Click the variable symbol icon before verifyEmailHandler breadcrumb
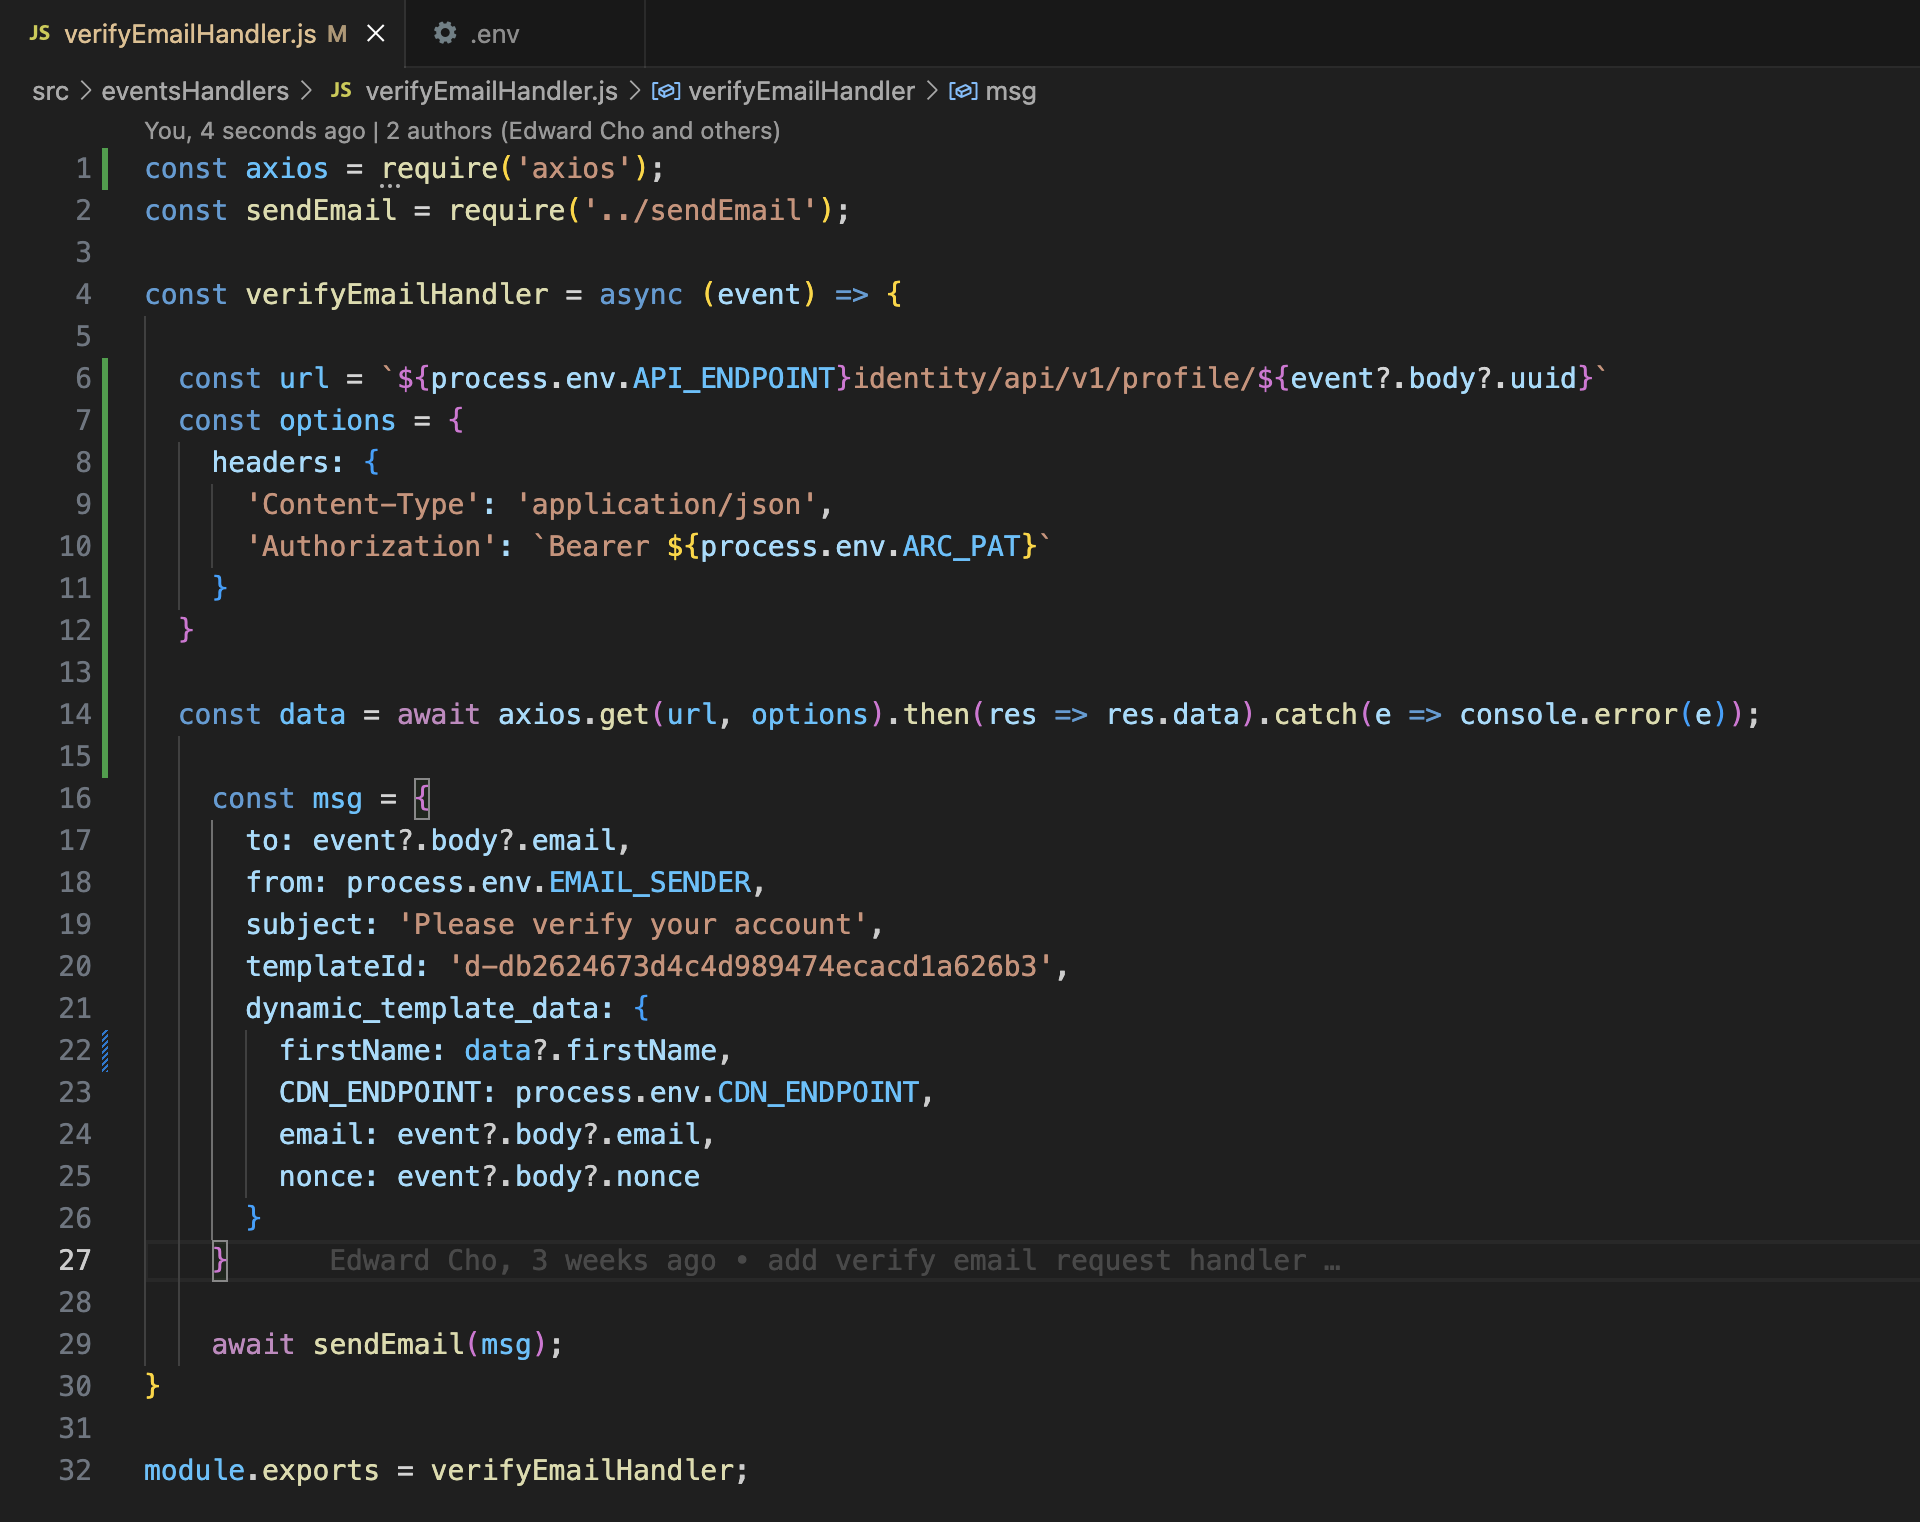 (x=666, y=91)
